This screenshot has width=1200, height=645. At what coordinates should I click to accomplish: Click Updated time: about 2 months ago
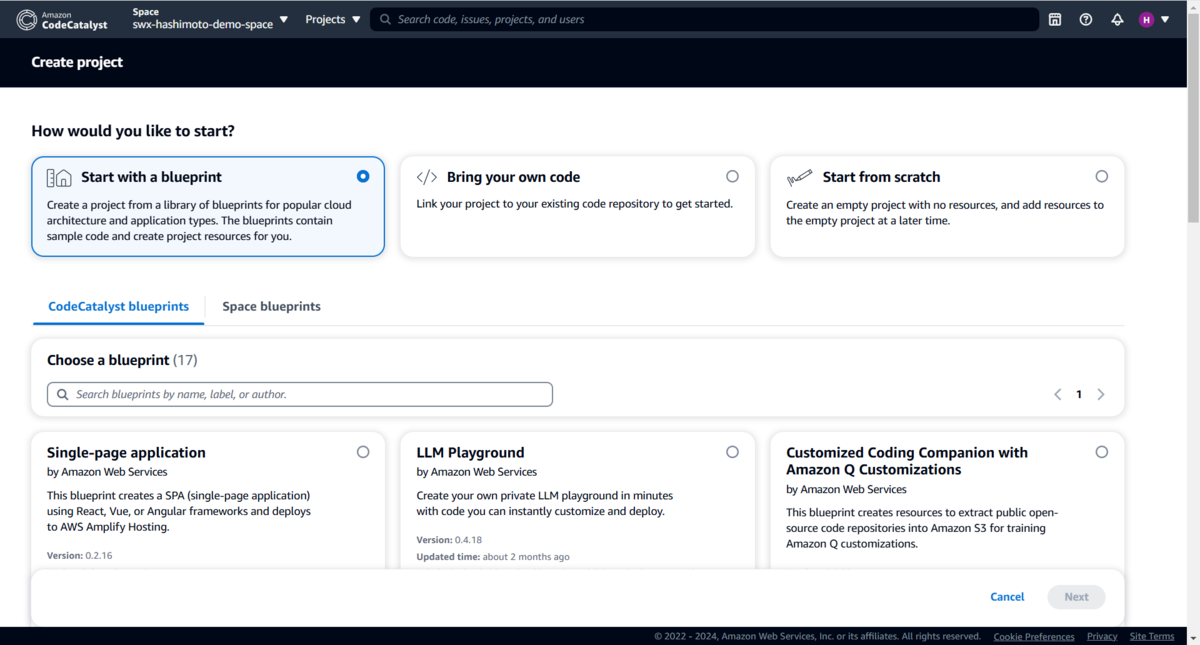pos(493,557)
